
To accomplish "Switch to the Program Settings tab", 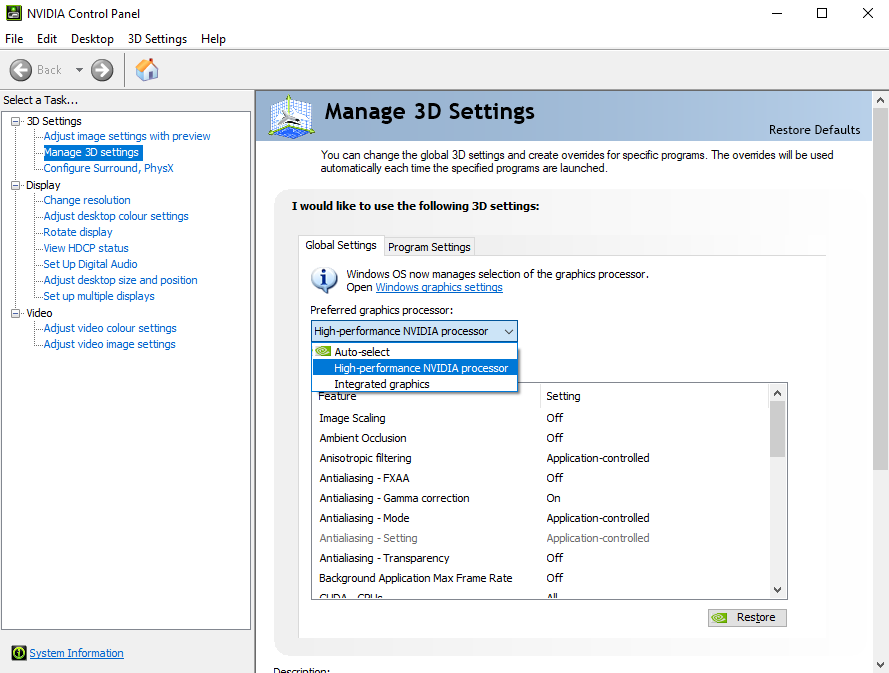I will pos(429,247).
